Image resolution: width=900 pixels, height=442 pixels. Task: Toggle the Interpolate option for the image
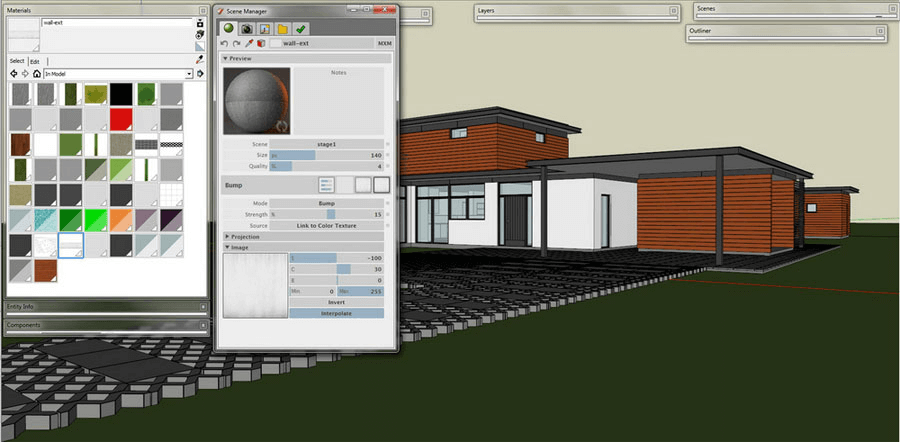336,313
